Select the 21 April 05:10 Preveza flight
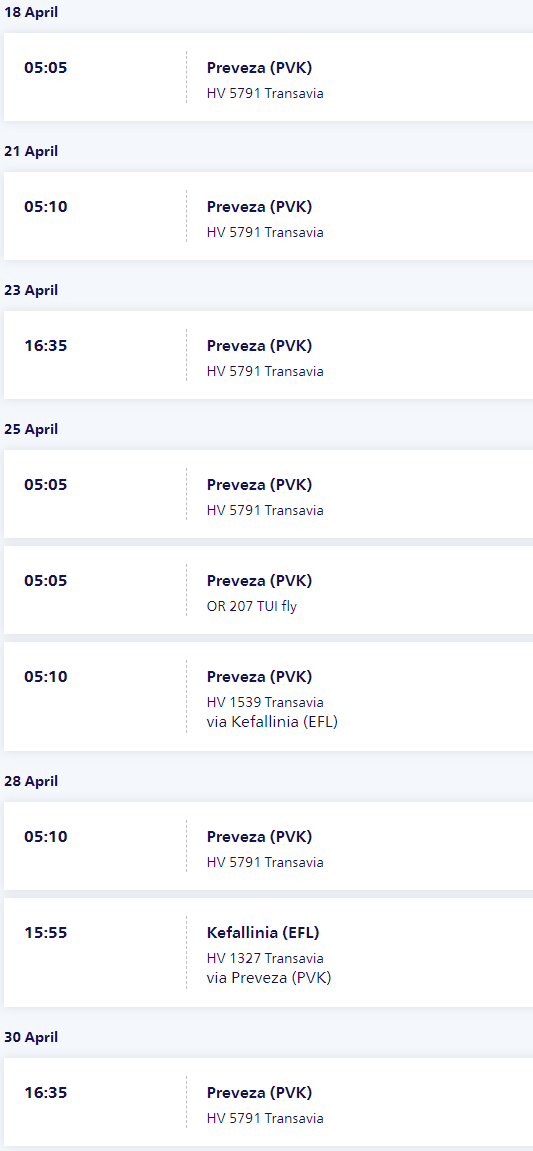533x1151 pixels. (269, 216)
